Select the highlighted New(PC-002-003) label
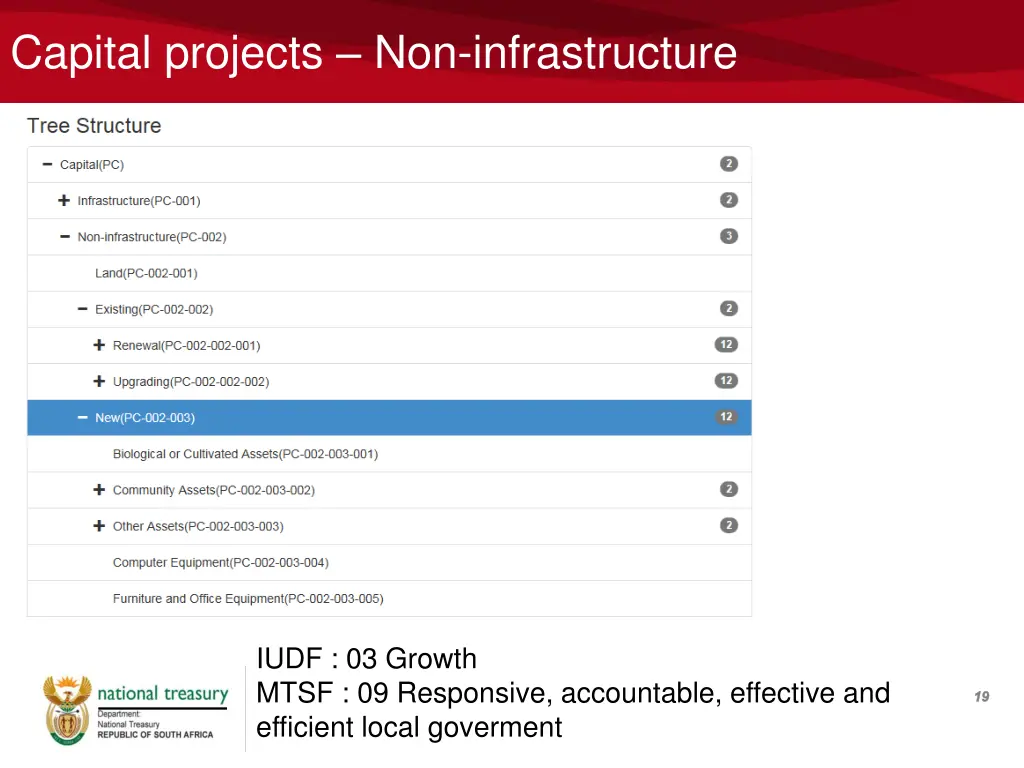The width and height of the screenshot is (1024, 768). click(145, 417)
